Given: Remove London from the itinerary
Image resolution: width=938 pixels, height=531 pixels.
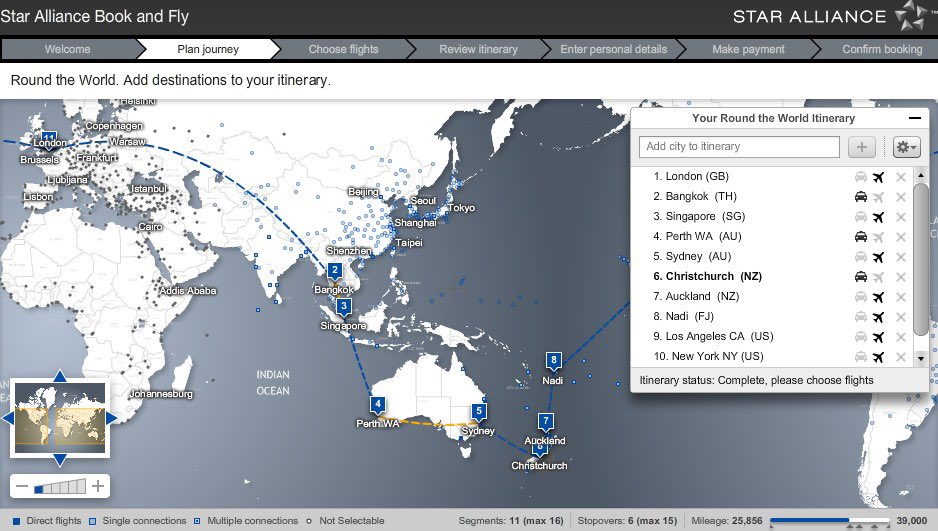Looking at the screenshot, I should tap(900, 177).
